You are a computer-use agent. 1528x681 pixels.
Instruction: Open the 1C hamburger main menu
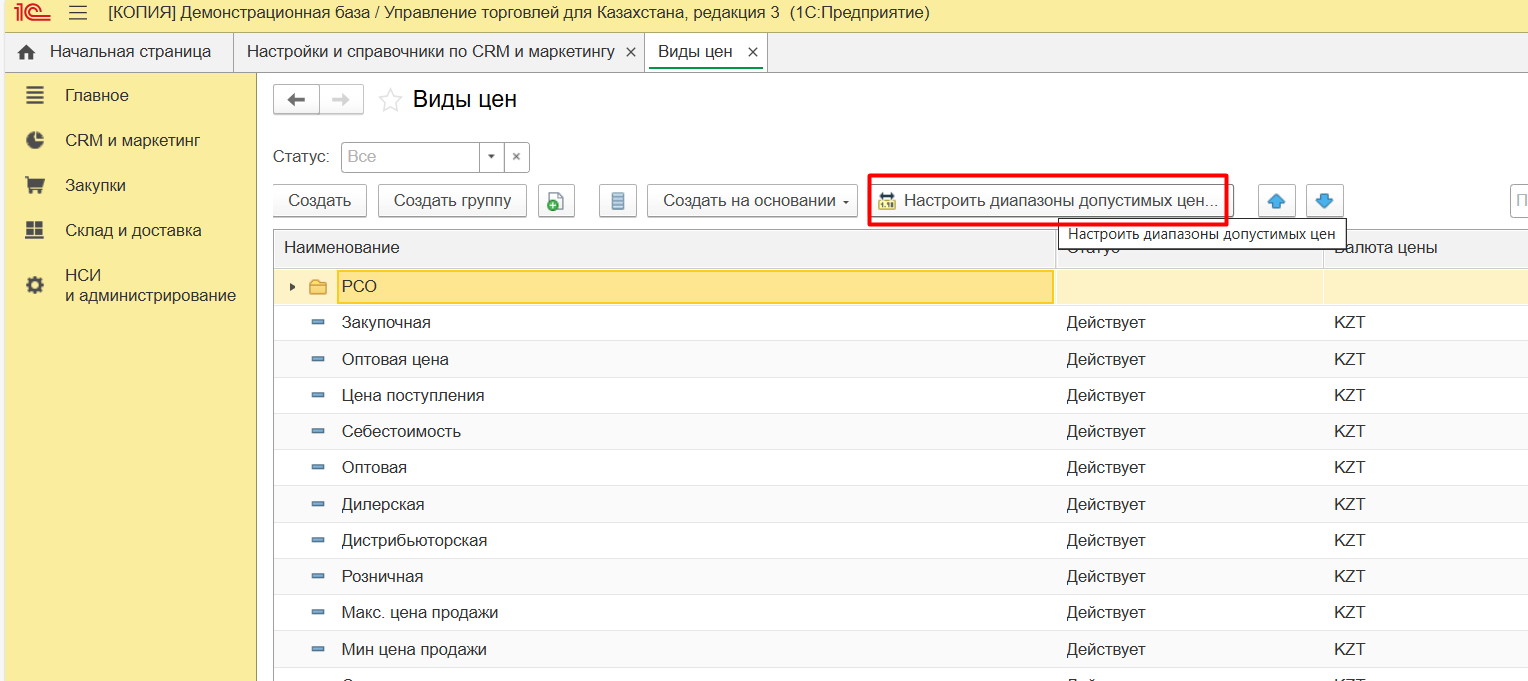(78, 13)
